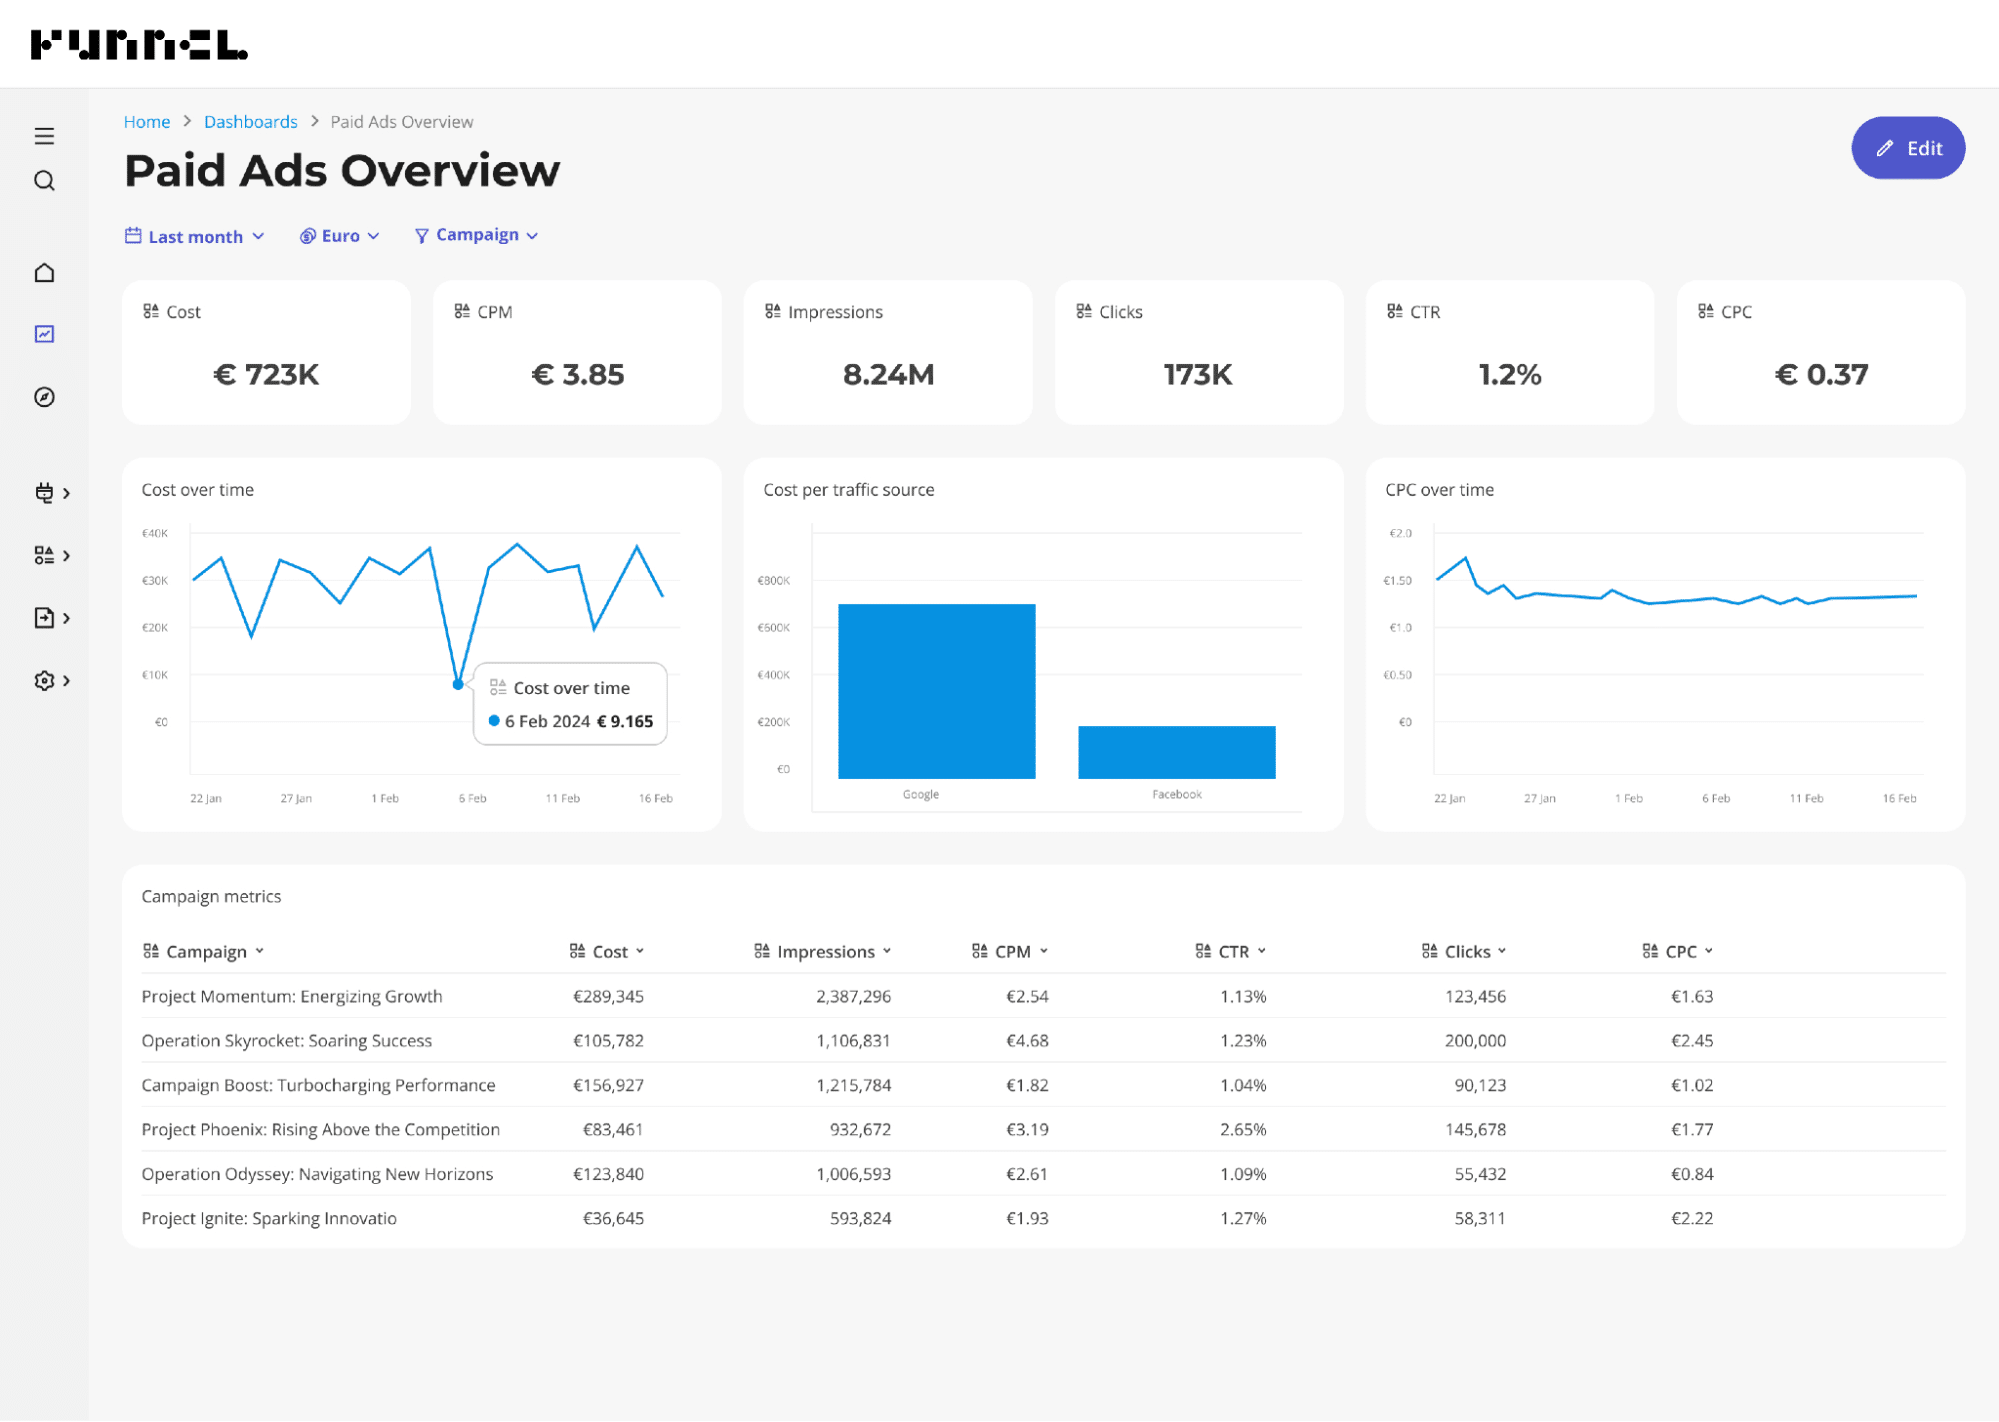This screenshot has height=1422, width=1999.
Task: Open the hamburger navigation menu
Action: tap(44, 135)
